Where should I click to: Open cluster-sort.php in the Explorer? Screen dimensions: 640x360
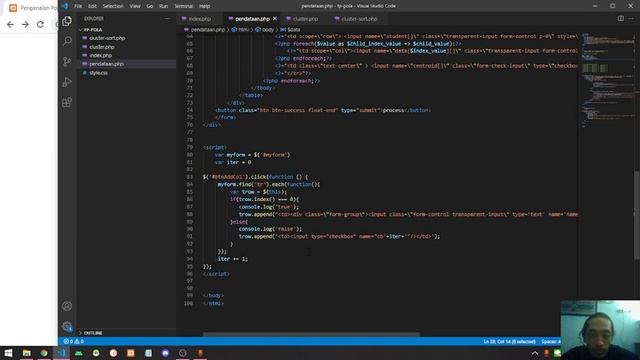107,38
